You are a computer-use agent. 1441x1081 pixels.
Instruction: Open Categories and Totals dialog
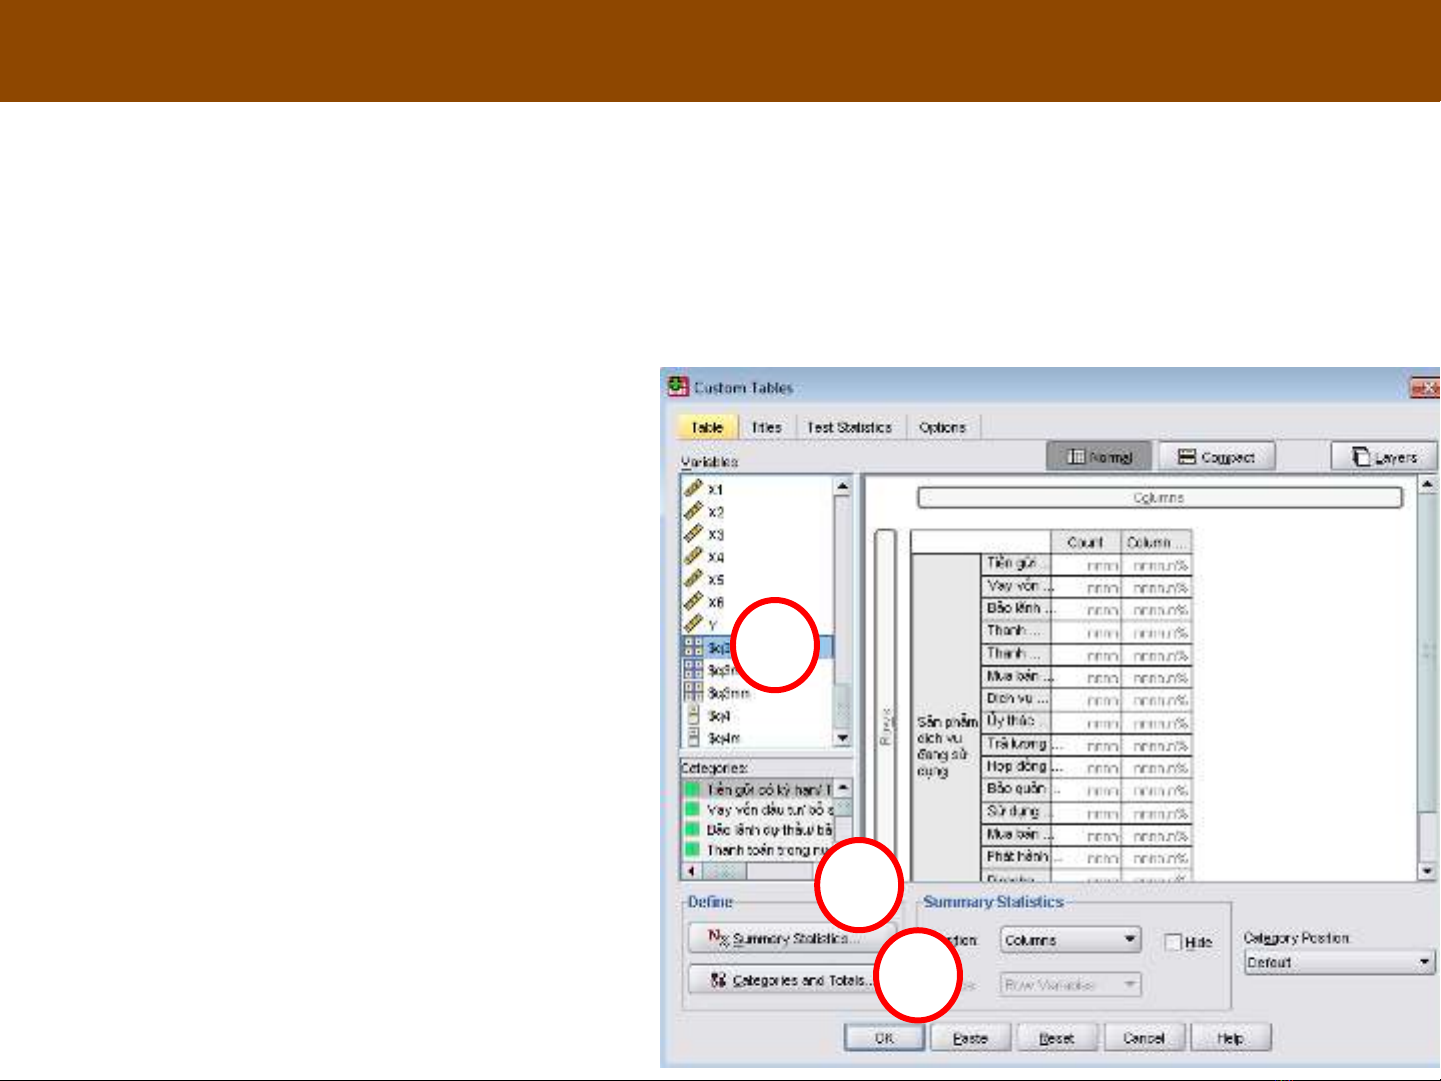point(781,980)
